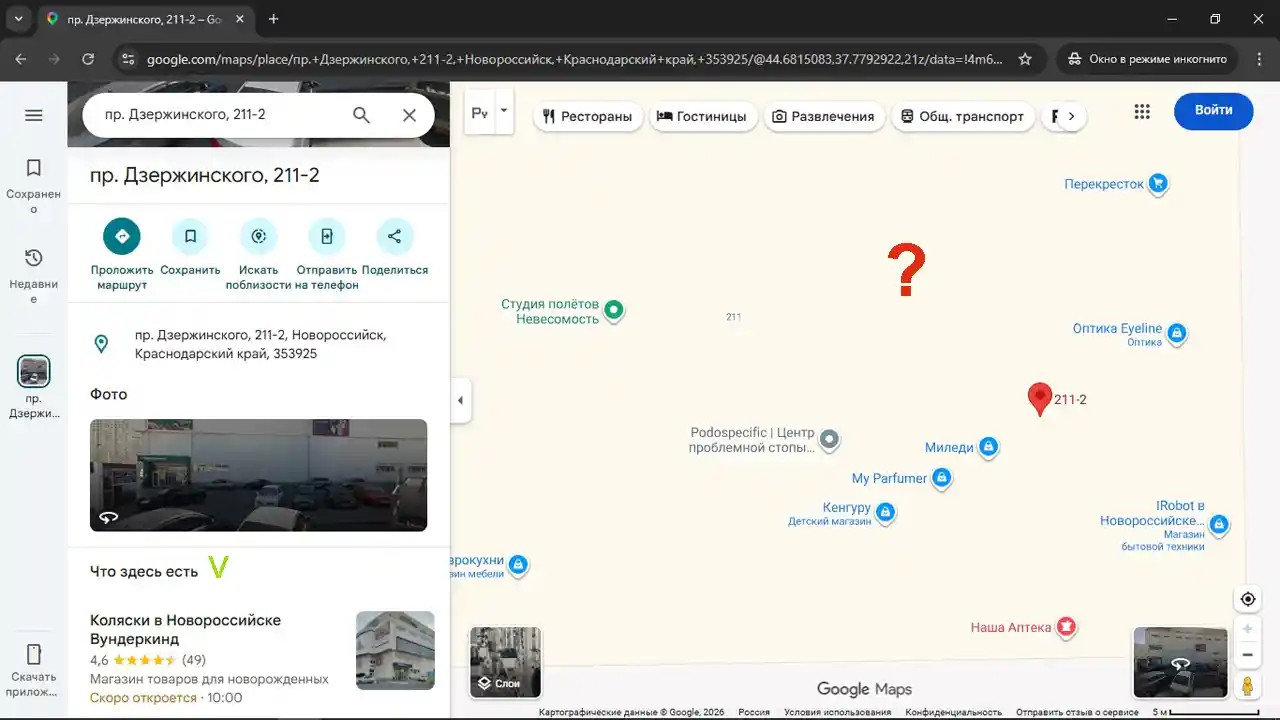Clear the search with the X icon
The image size is (1280, 720).
409,115
